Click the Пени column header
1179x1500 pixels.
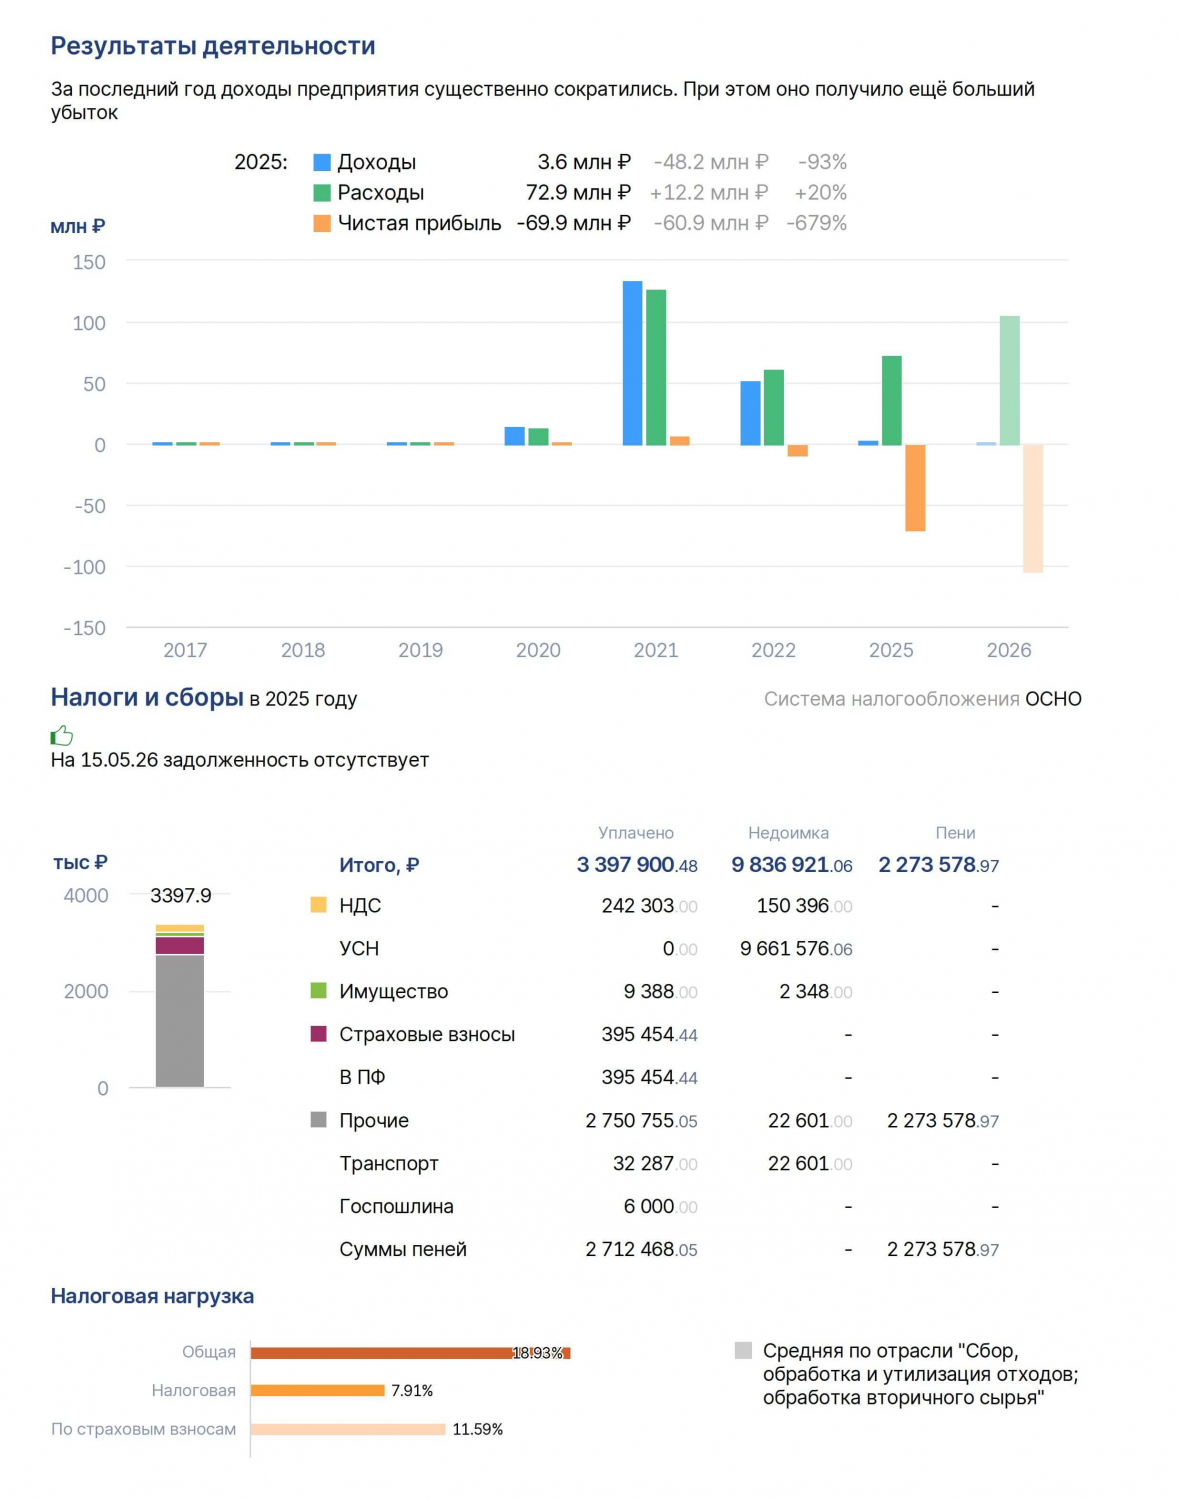tap(955, 833)
